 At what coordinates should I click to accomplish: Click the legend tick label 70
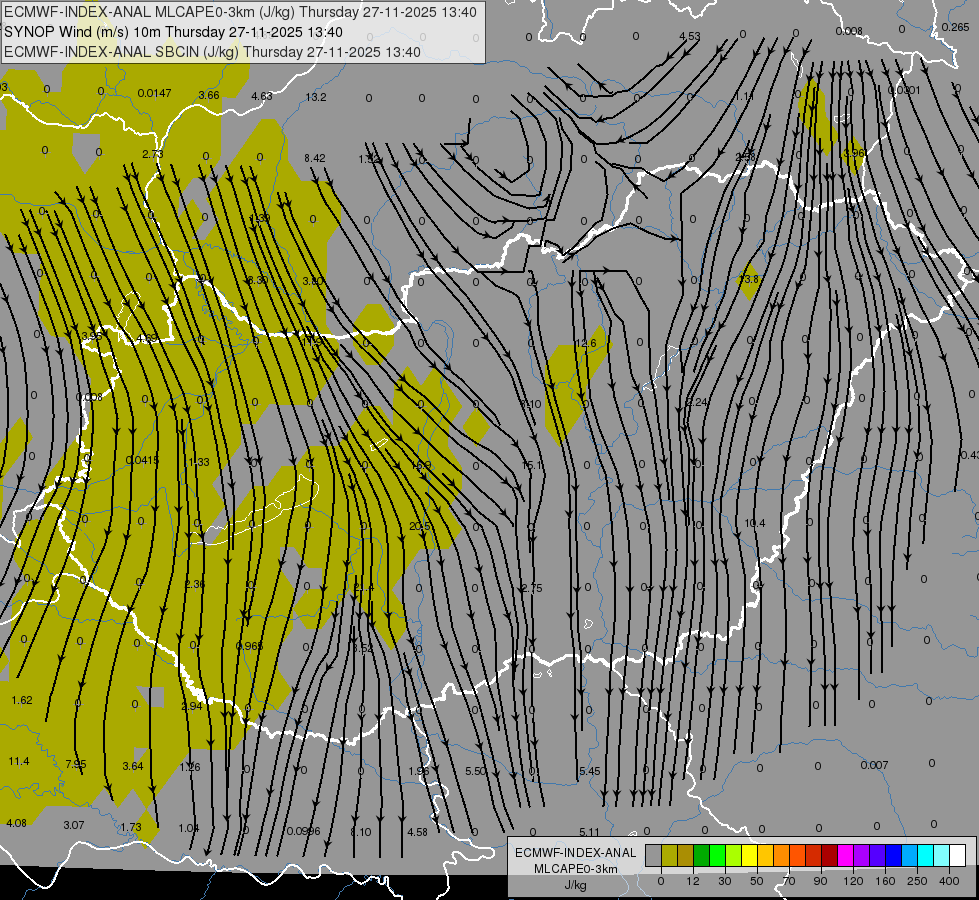point(789,881)
